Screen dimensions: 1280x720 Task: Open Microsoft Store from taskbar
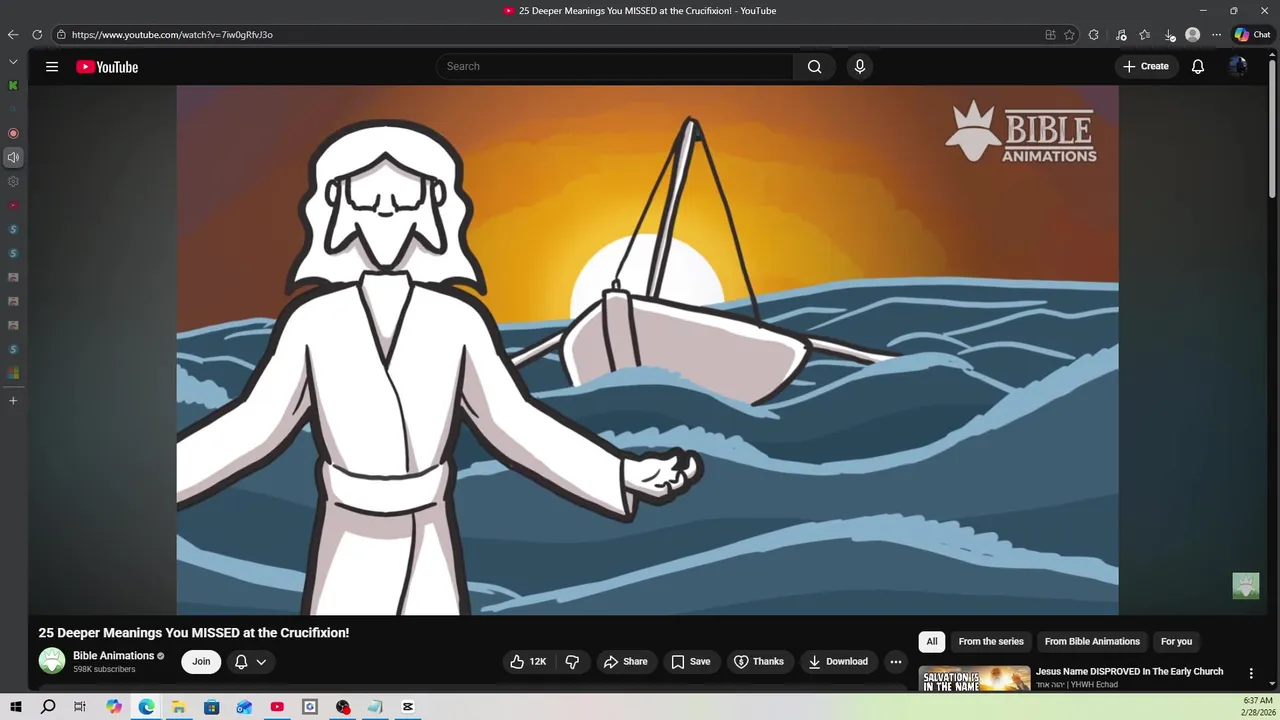pyautogui.click(x=212, y=707)
